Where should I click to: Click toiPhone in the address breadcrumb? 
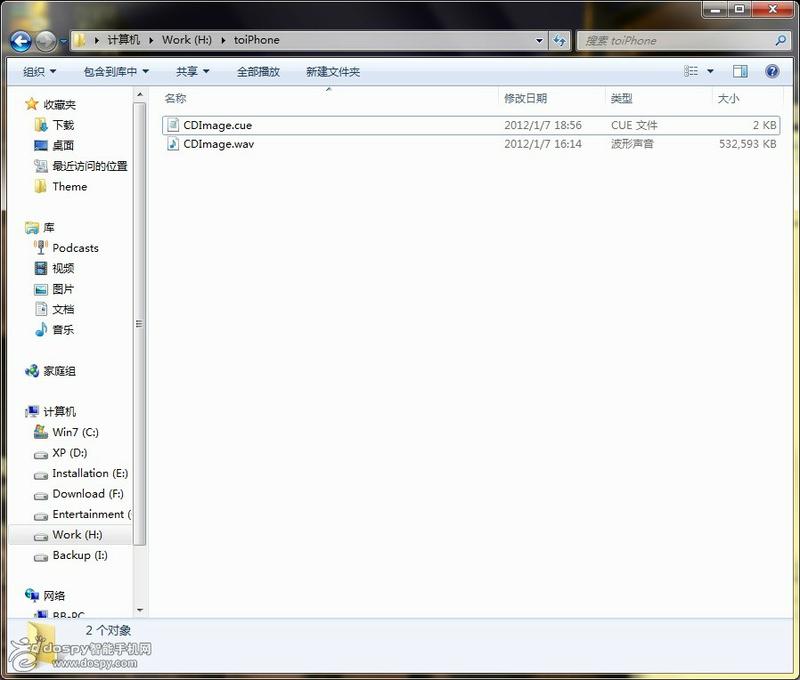click(x=257, y=40)
